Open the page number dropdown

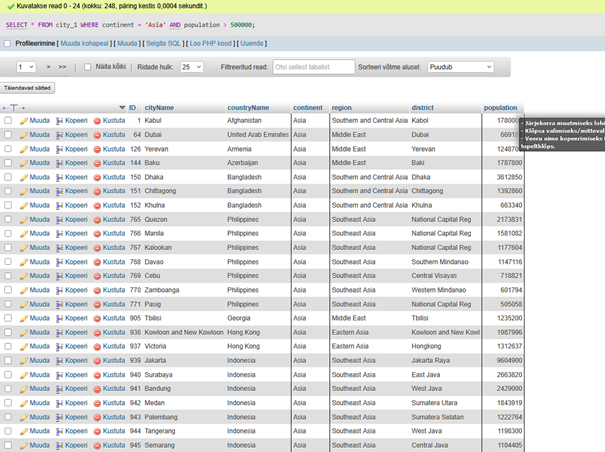tap(26, 67)
